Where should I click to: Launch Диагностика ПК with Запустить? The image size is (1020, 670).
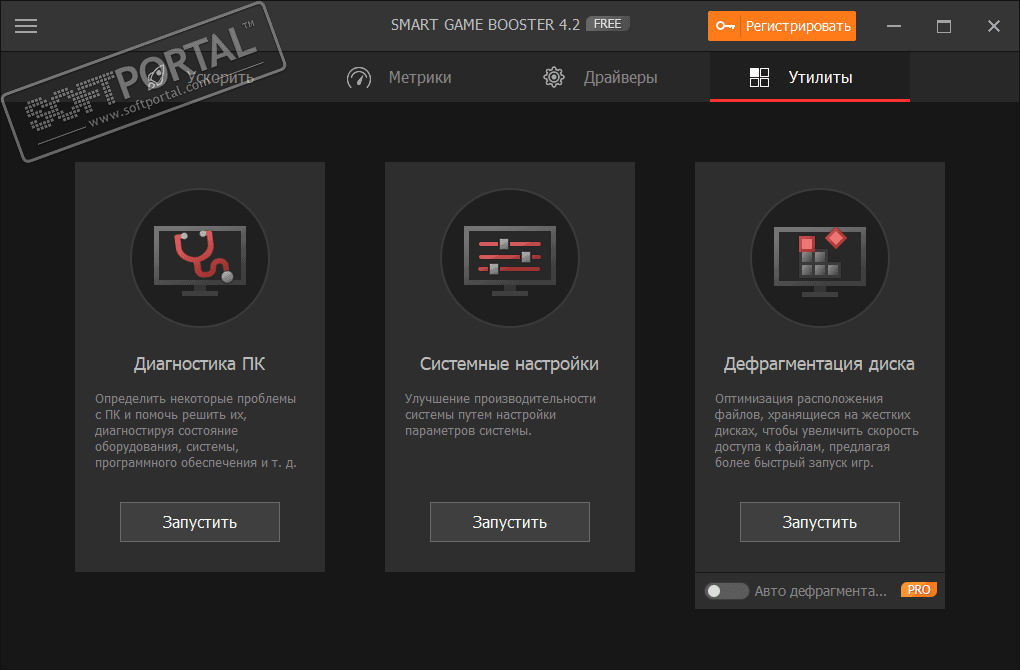(200, 522)
